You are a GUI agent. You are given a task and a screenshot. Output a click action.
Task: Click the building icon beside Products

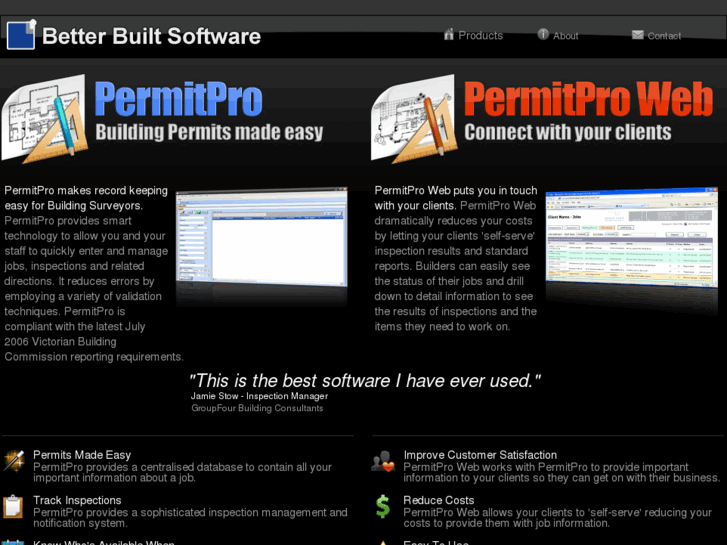click(448, 34)
